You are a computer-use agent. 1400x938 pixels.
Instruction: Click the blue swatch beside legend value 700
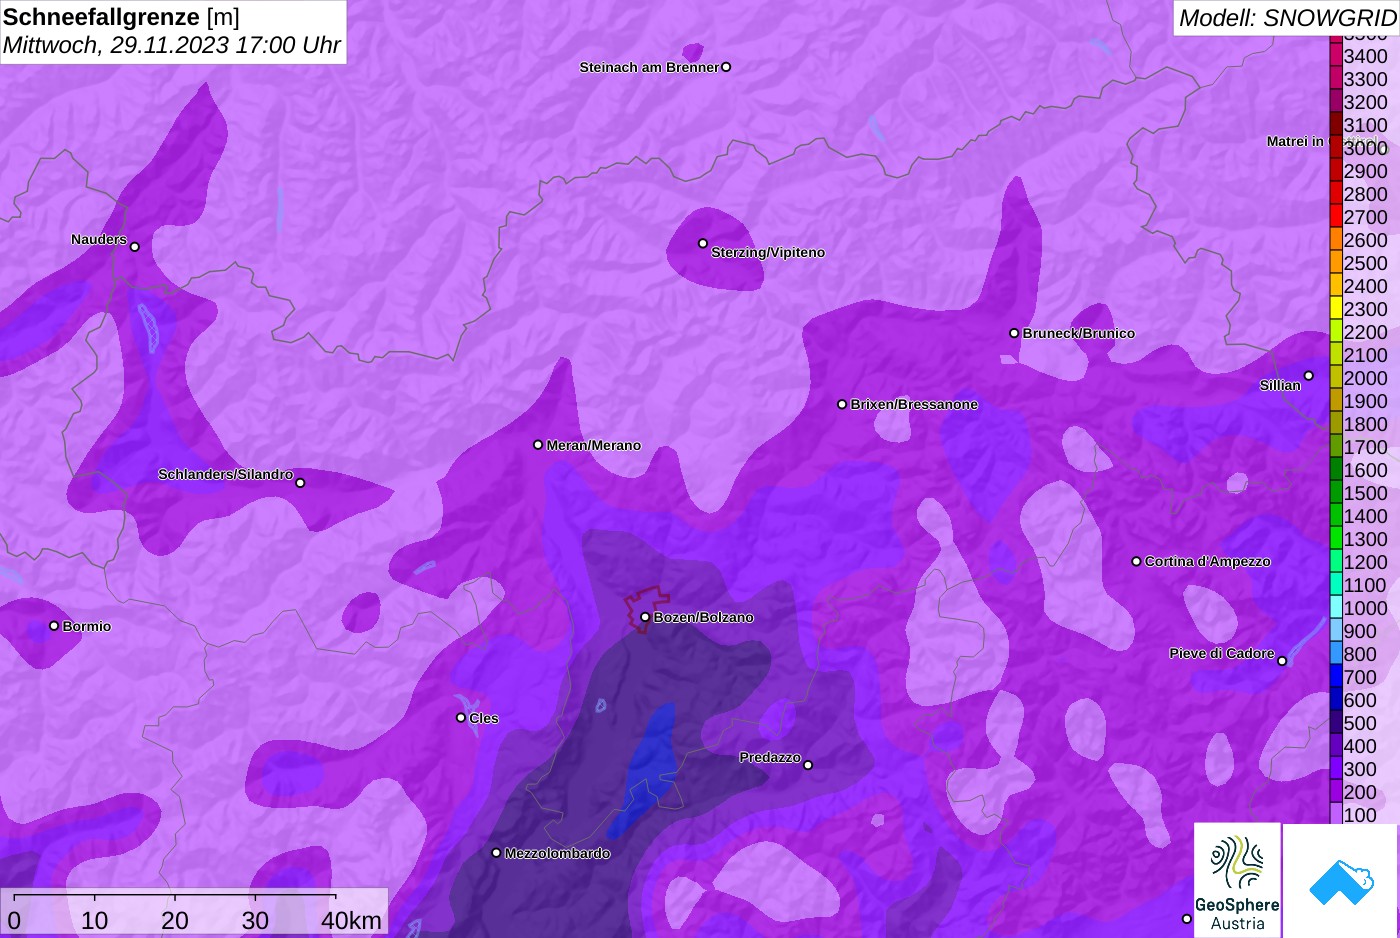point(1336,676)
